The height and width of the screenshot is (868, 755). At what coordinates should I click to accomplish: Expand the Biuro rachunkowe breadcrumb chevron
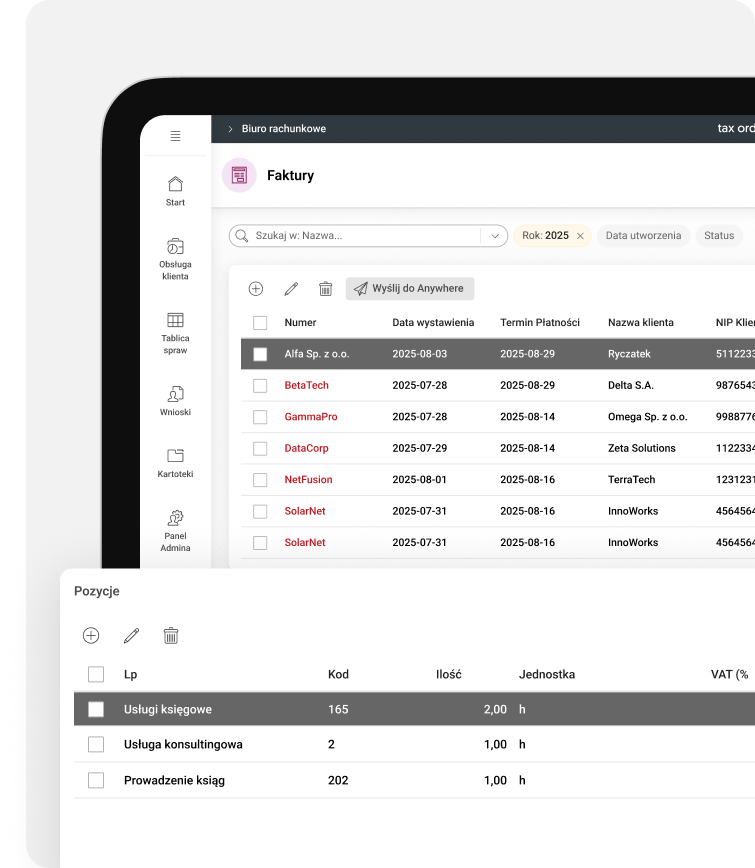click(230, 129)
